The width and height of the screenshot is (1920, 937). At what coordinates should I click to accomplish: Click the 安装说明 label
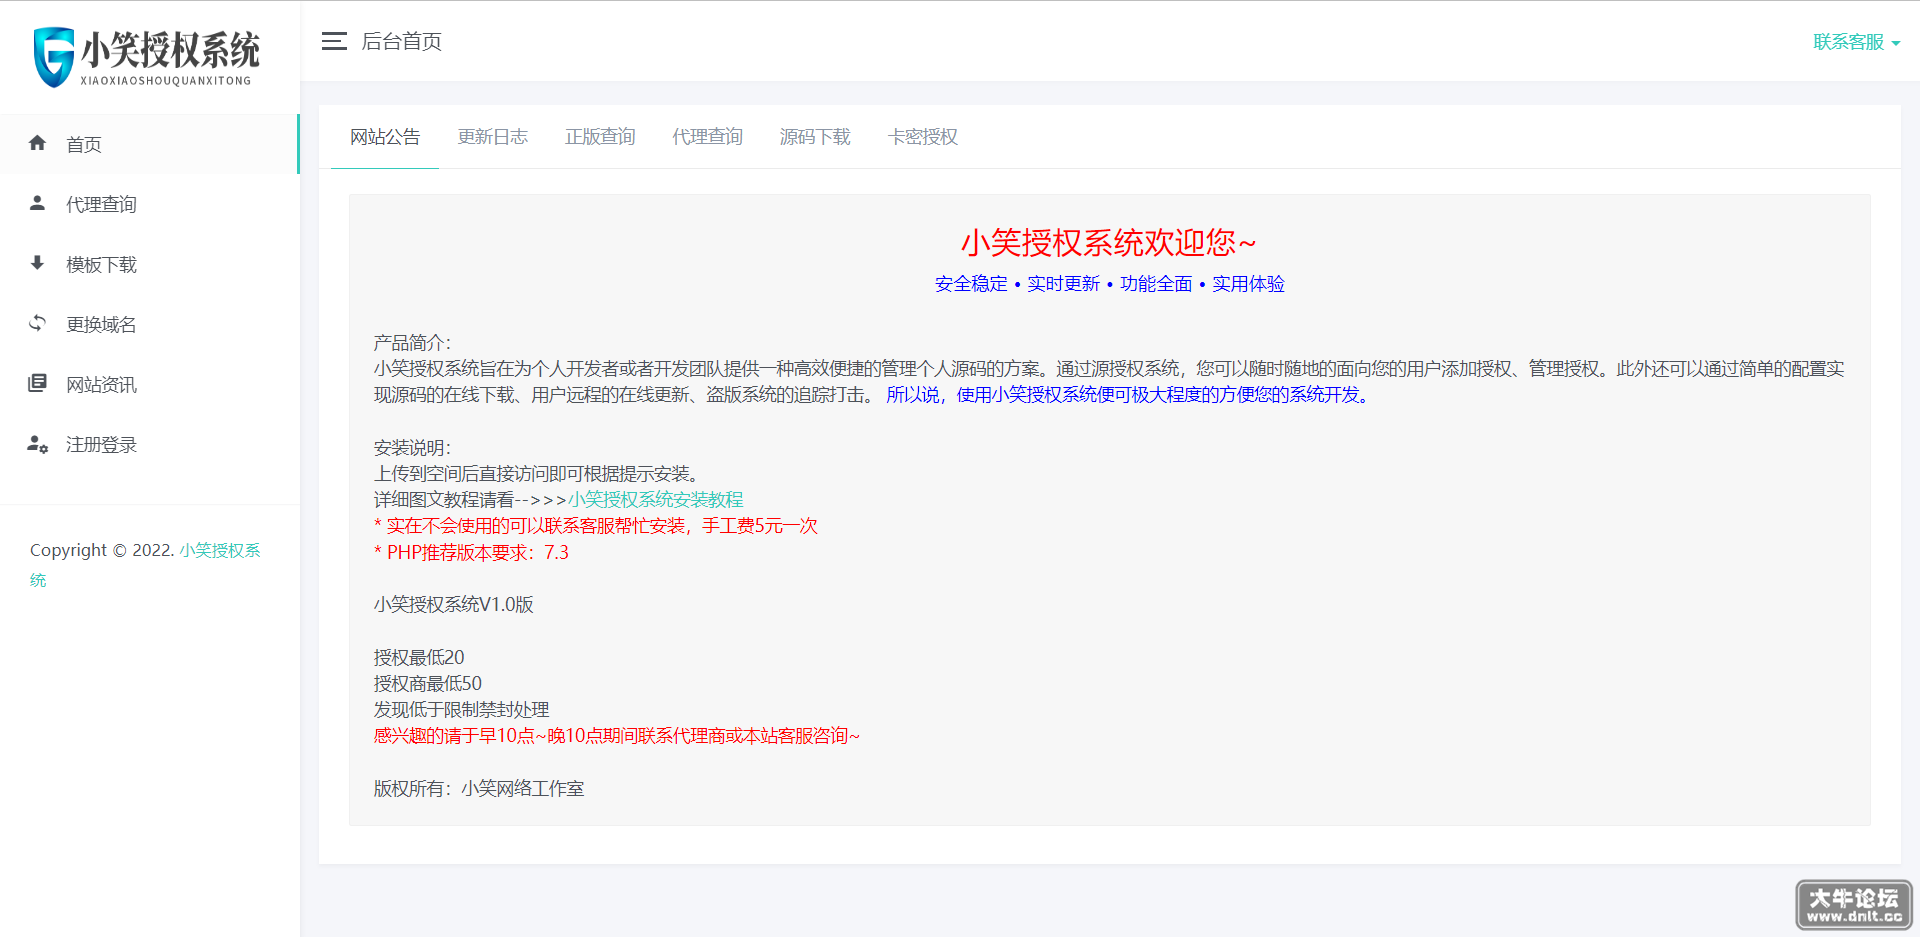pos(412,447)
